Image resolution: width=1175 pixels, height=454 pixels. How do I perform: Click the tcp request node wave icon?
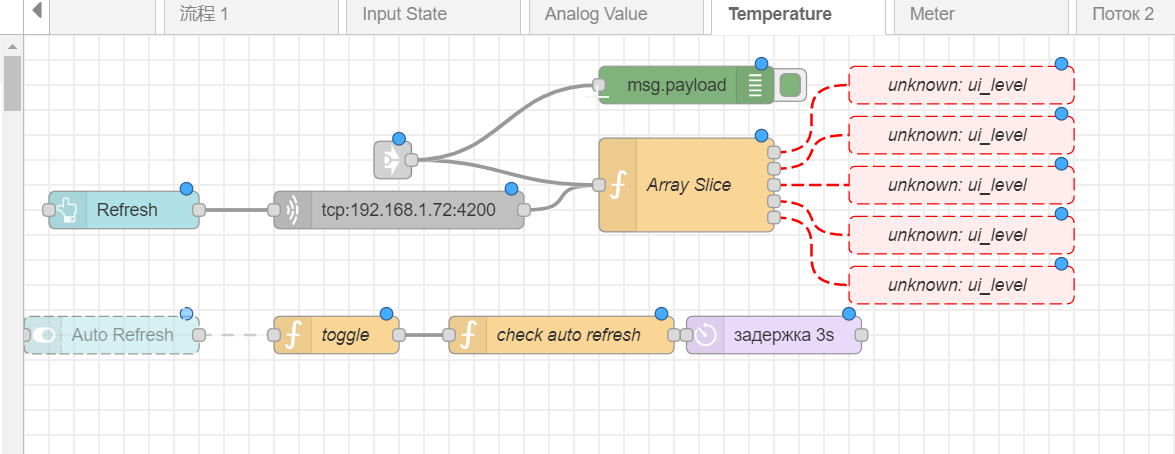(293, 210)
